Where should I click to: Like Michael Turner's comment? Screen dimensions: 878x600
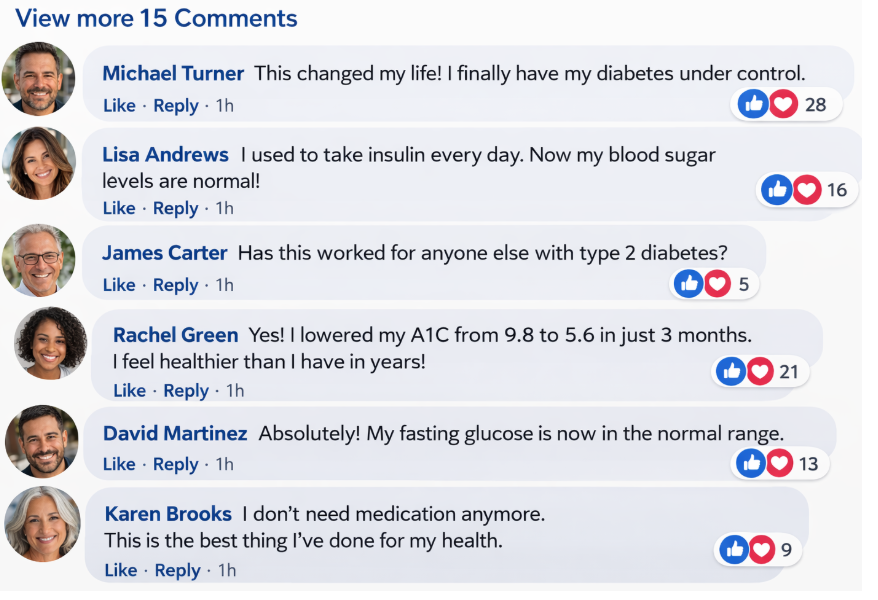[119, 106]
